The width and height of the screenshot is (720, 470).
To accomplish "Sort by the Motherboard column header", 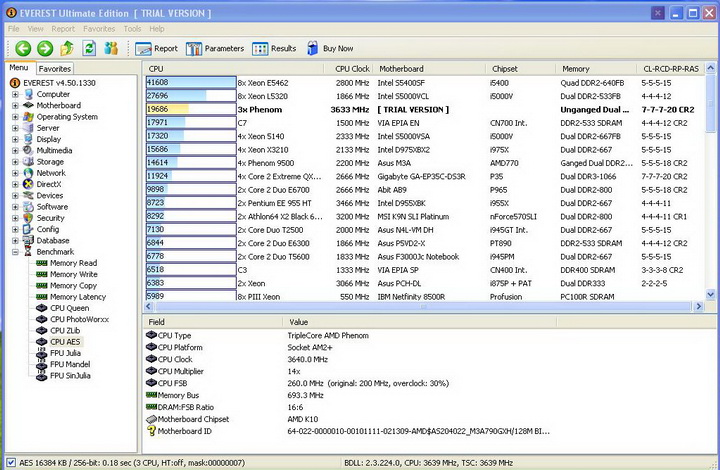I will click(x=429, y=68).
